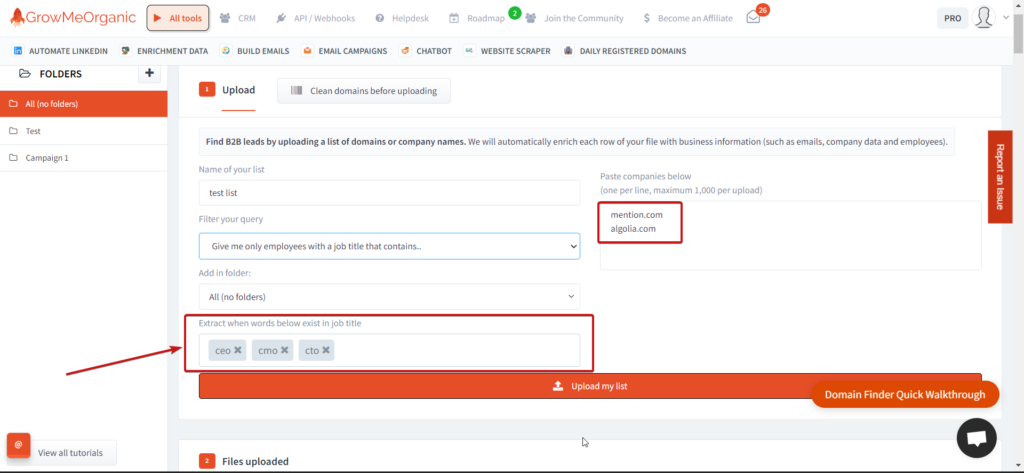Open Email Campaigns tool
The height and width of the screenshot is (473, 1024).
tap(344, 50)
